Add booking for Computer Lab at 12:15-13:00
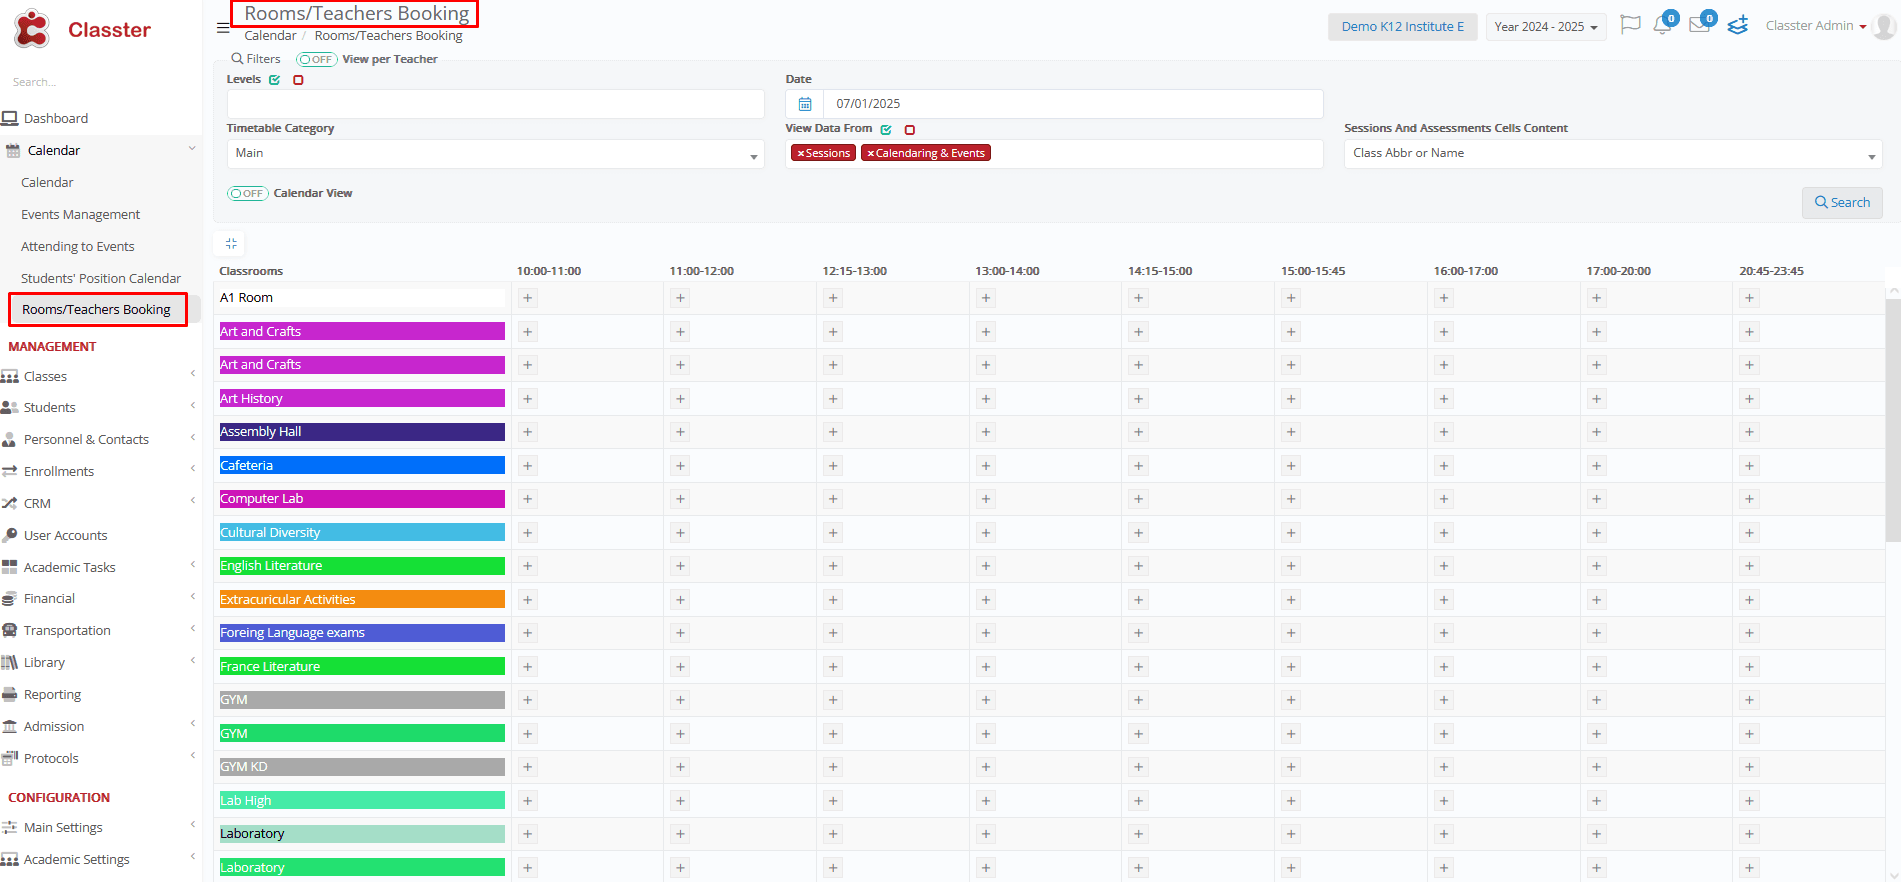Screen dimensions: 1901x882 [x=833, y=499]
